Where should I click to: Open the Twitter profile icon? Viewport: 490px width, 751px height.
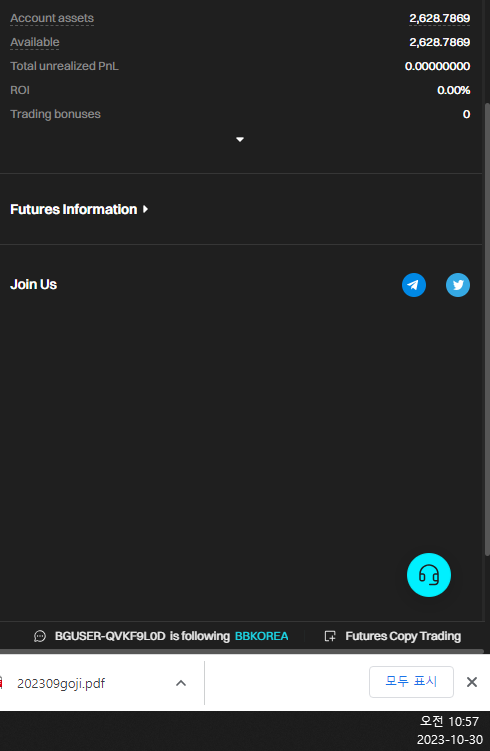458,285
